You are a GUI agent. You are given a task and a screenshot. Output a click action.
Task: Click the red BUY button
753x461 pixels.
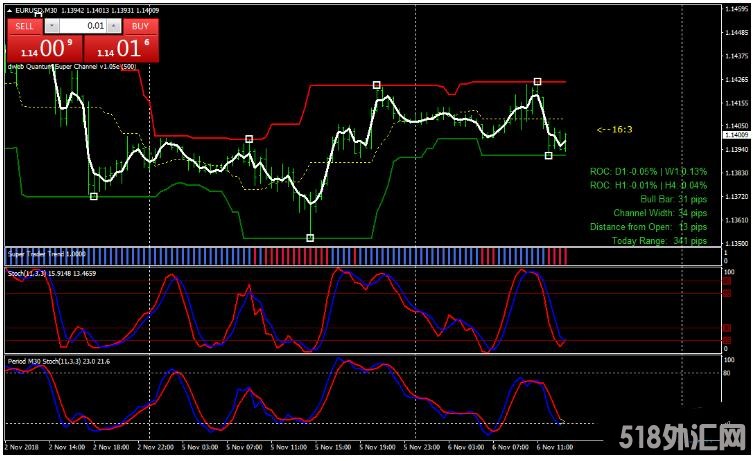click(x=141, y=26)
